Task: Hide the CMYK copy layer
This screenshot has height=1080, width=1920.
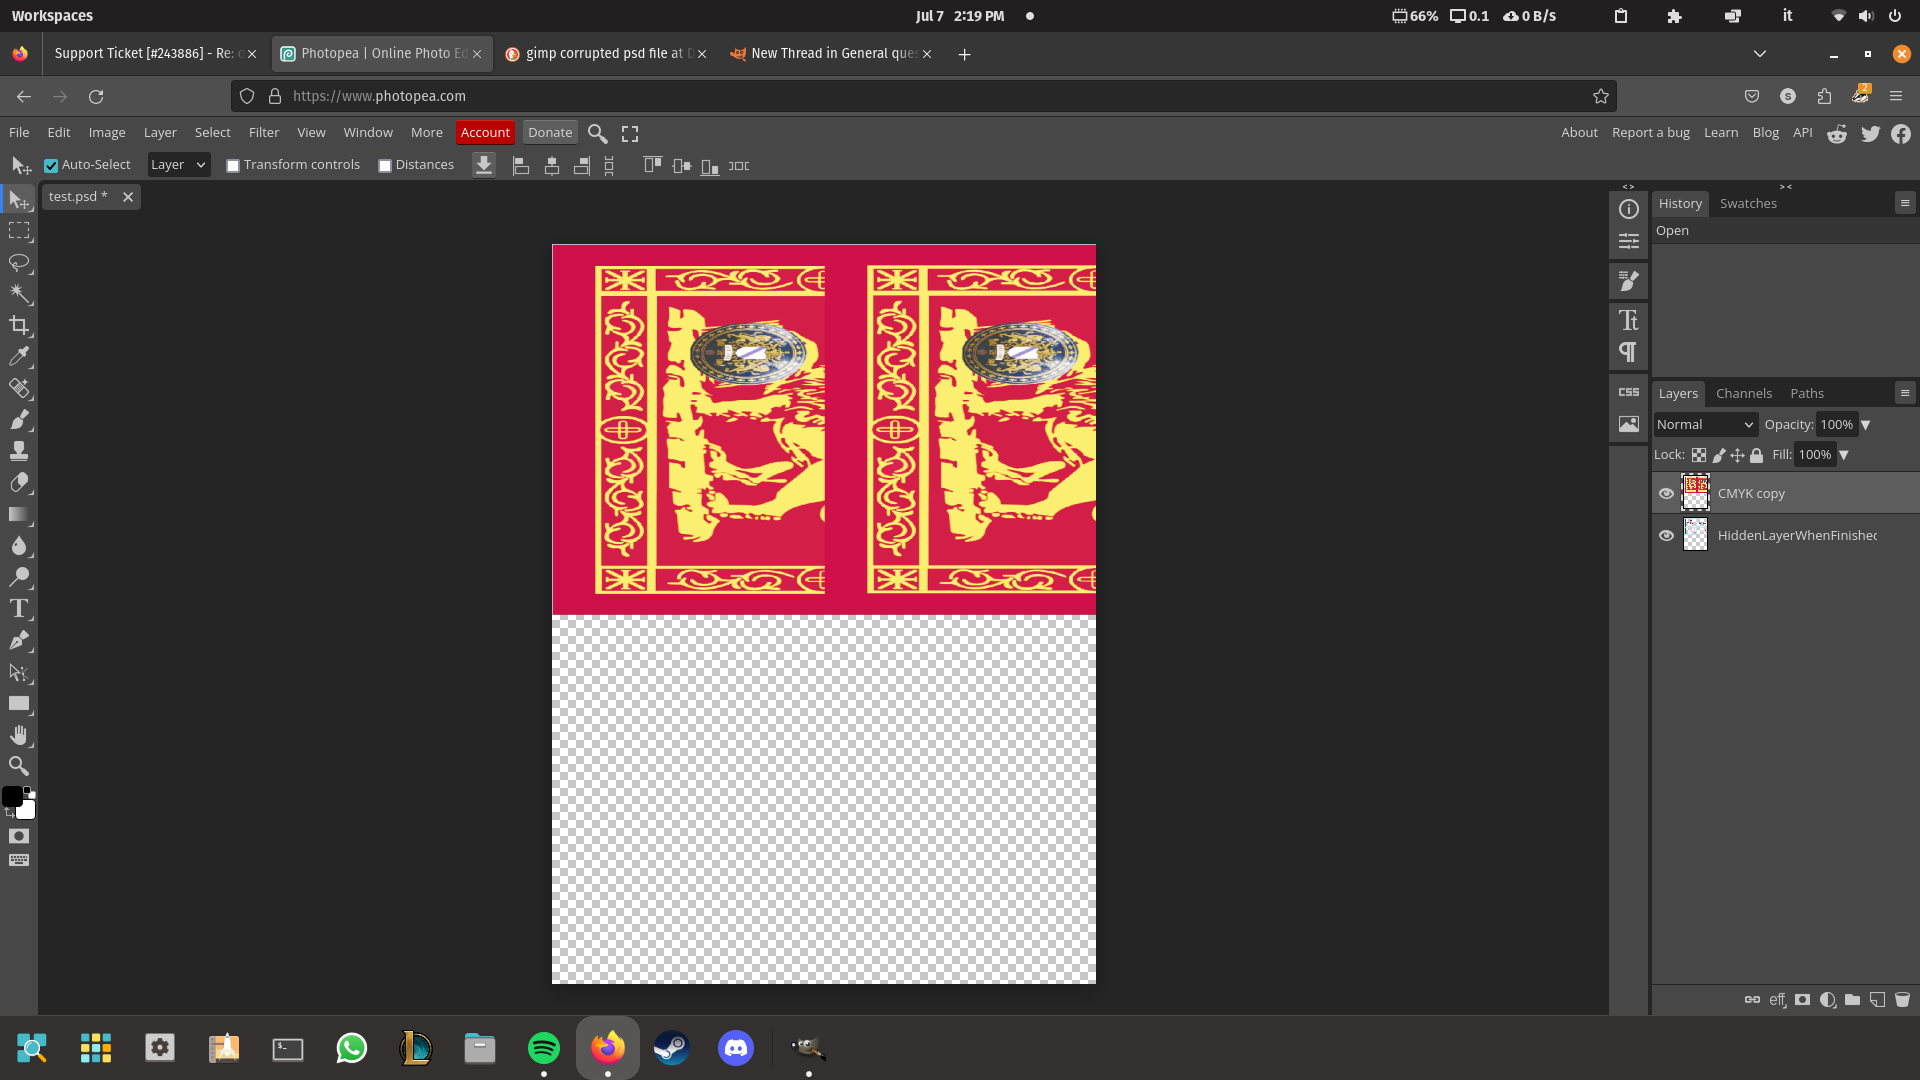Action: pyautogui.click(x=1666, y=493)
